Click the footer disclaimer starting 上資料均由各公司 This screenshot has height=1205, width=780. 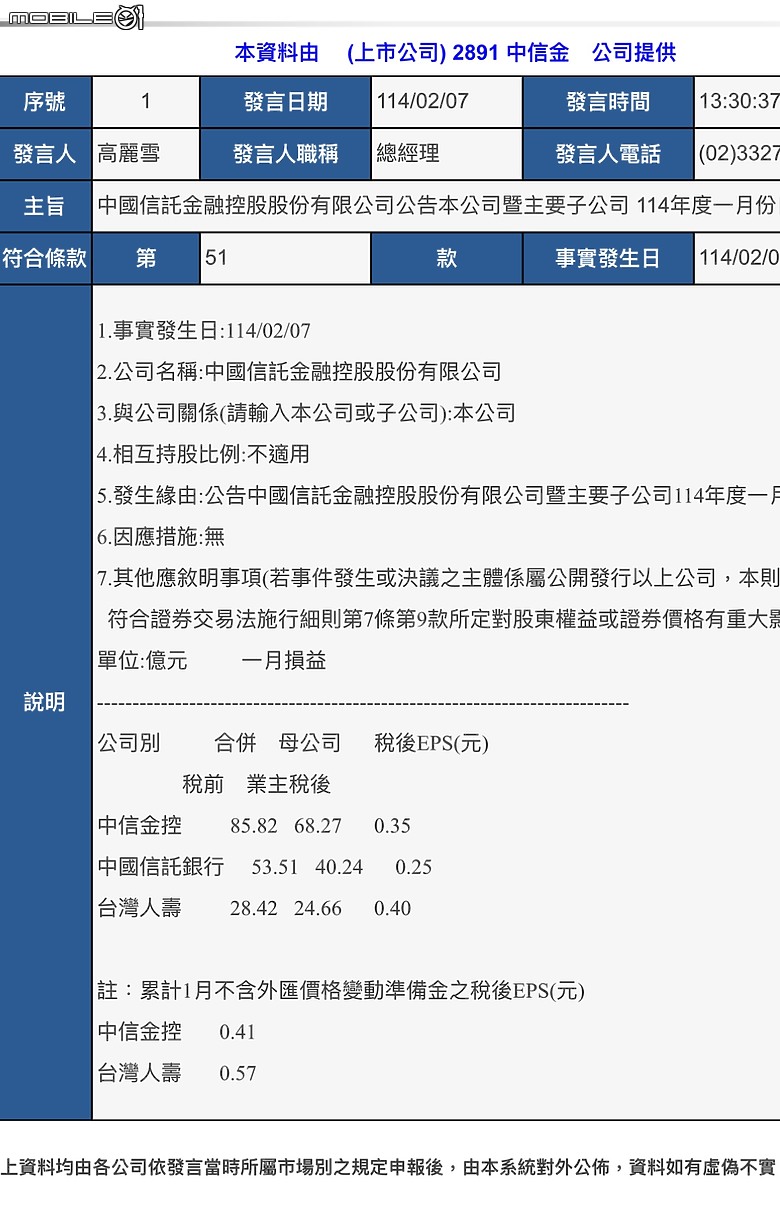pyautogui.click(x=389, y=1167)
